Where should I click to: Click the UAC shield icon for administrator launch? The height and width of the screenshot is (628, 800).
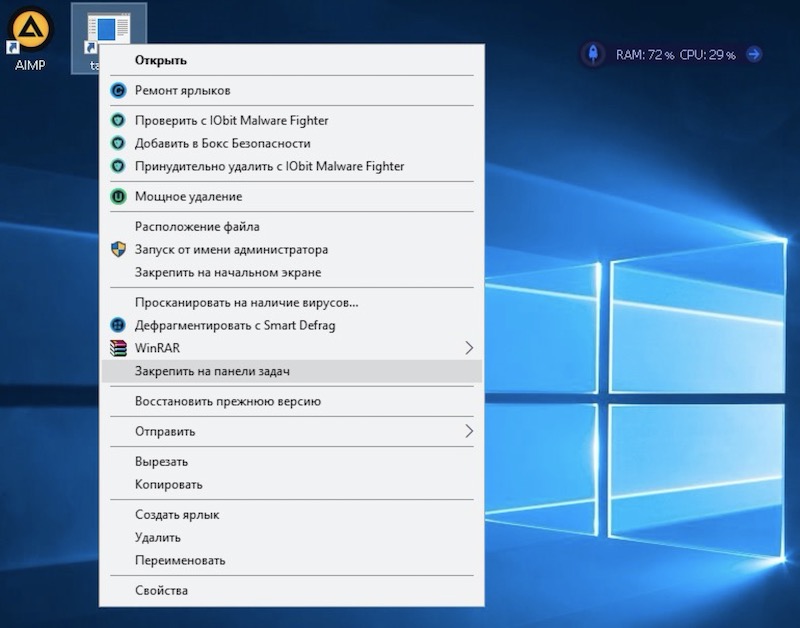coord(118,249)
